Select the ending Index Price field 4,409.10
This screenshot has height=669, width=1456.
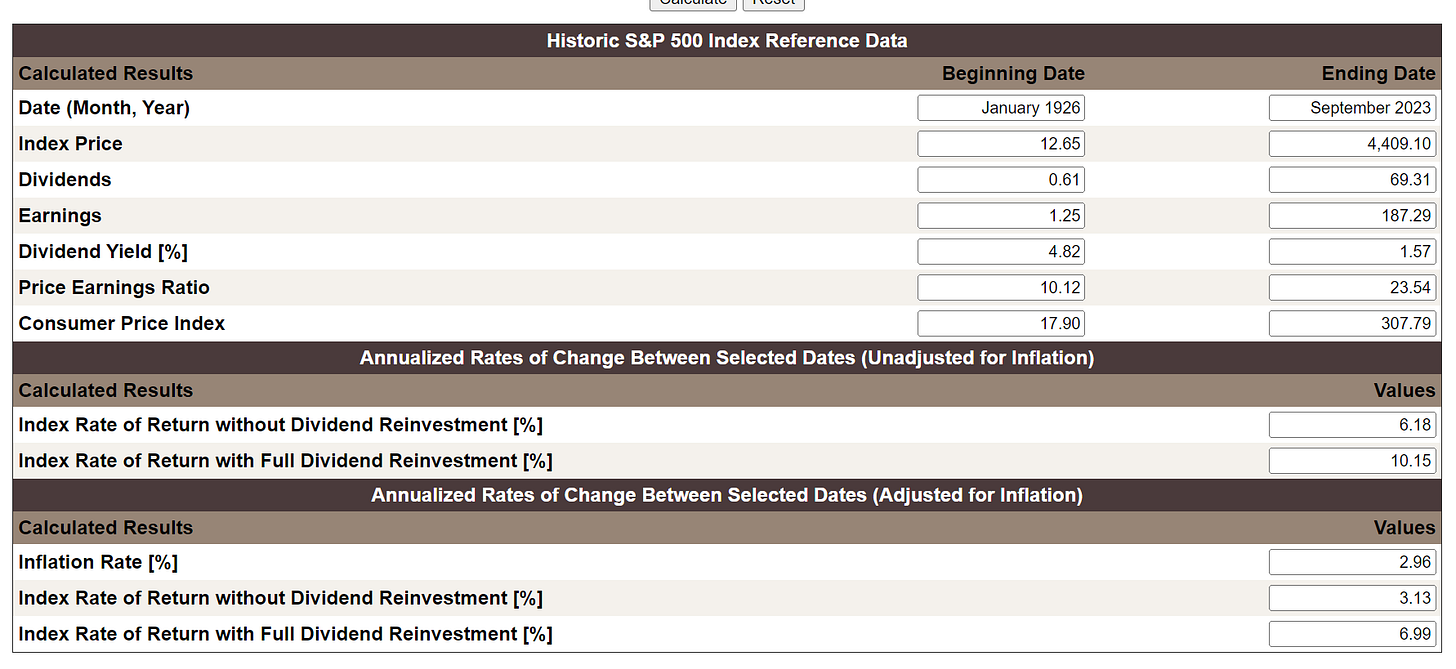[1353, 144]
